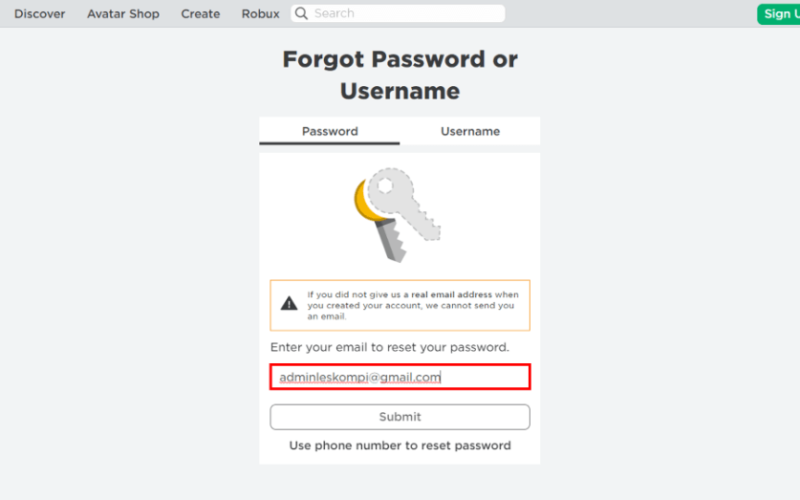Click the email address input field

[x=400, y=377]
